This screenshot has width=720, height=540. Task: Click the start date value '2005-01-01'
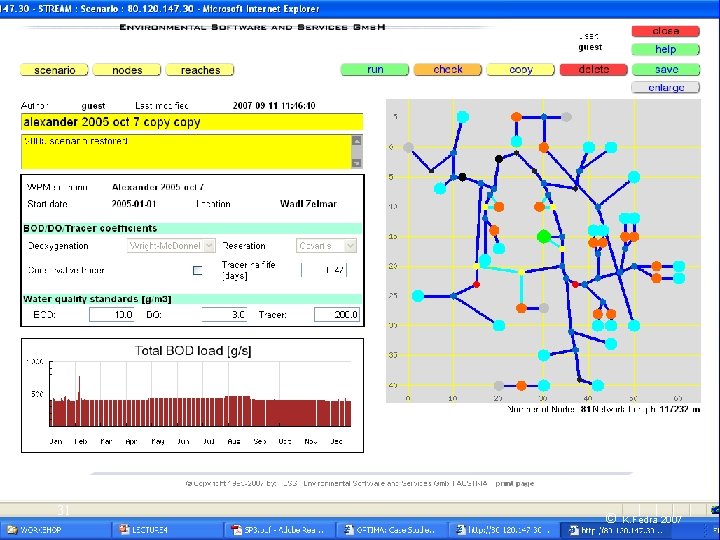point(134,203)
